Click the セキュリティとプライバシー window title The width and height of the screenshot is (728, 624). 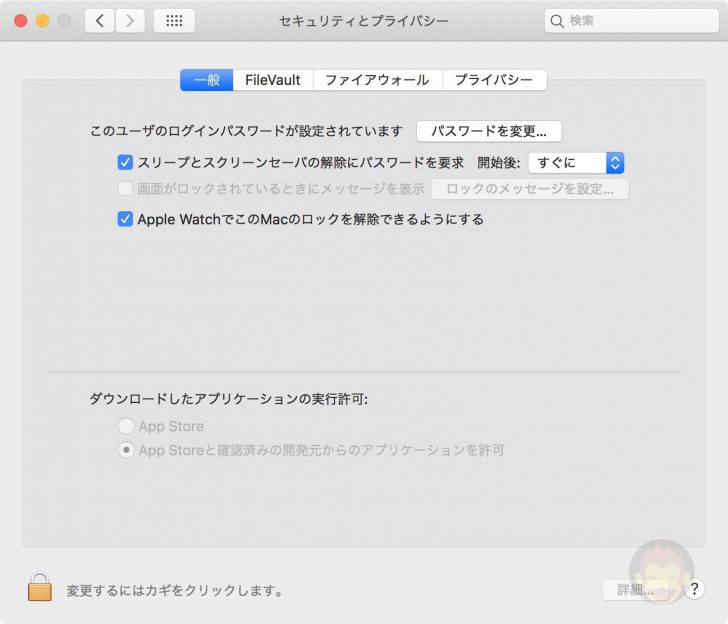pyautogui.click(x=364, y=21)
